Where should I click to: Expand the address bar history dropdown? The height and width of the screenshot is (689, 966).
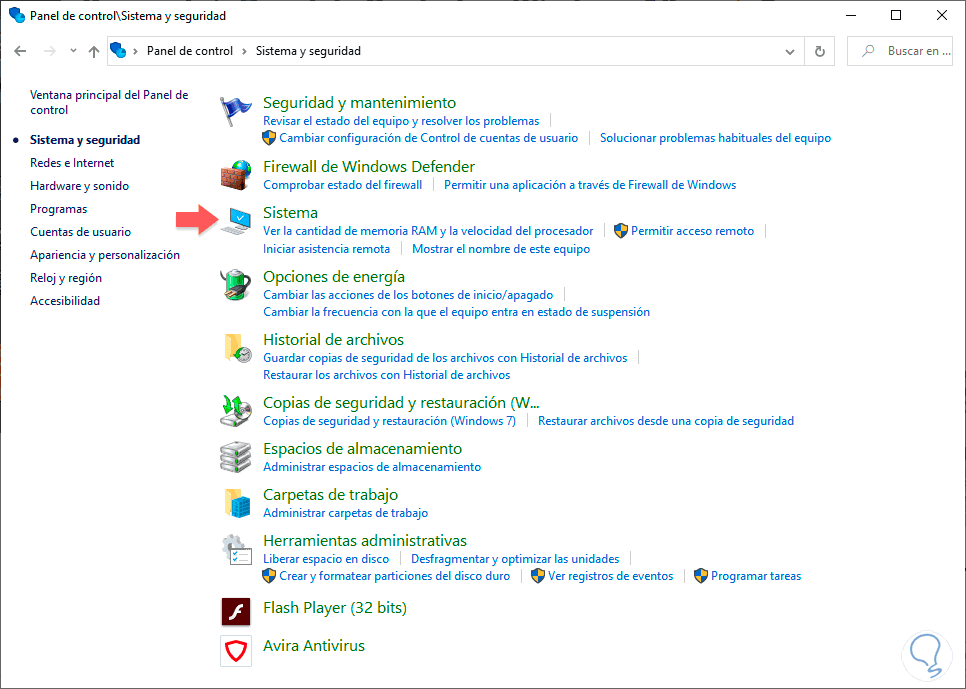tap(790, 51)
